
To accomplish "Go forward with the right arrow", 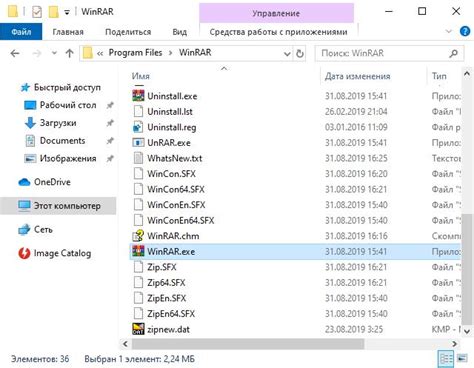I will pyautogui.click(x=37, y=53).
